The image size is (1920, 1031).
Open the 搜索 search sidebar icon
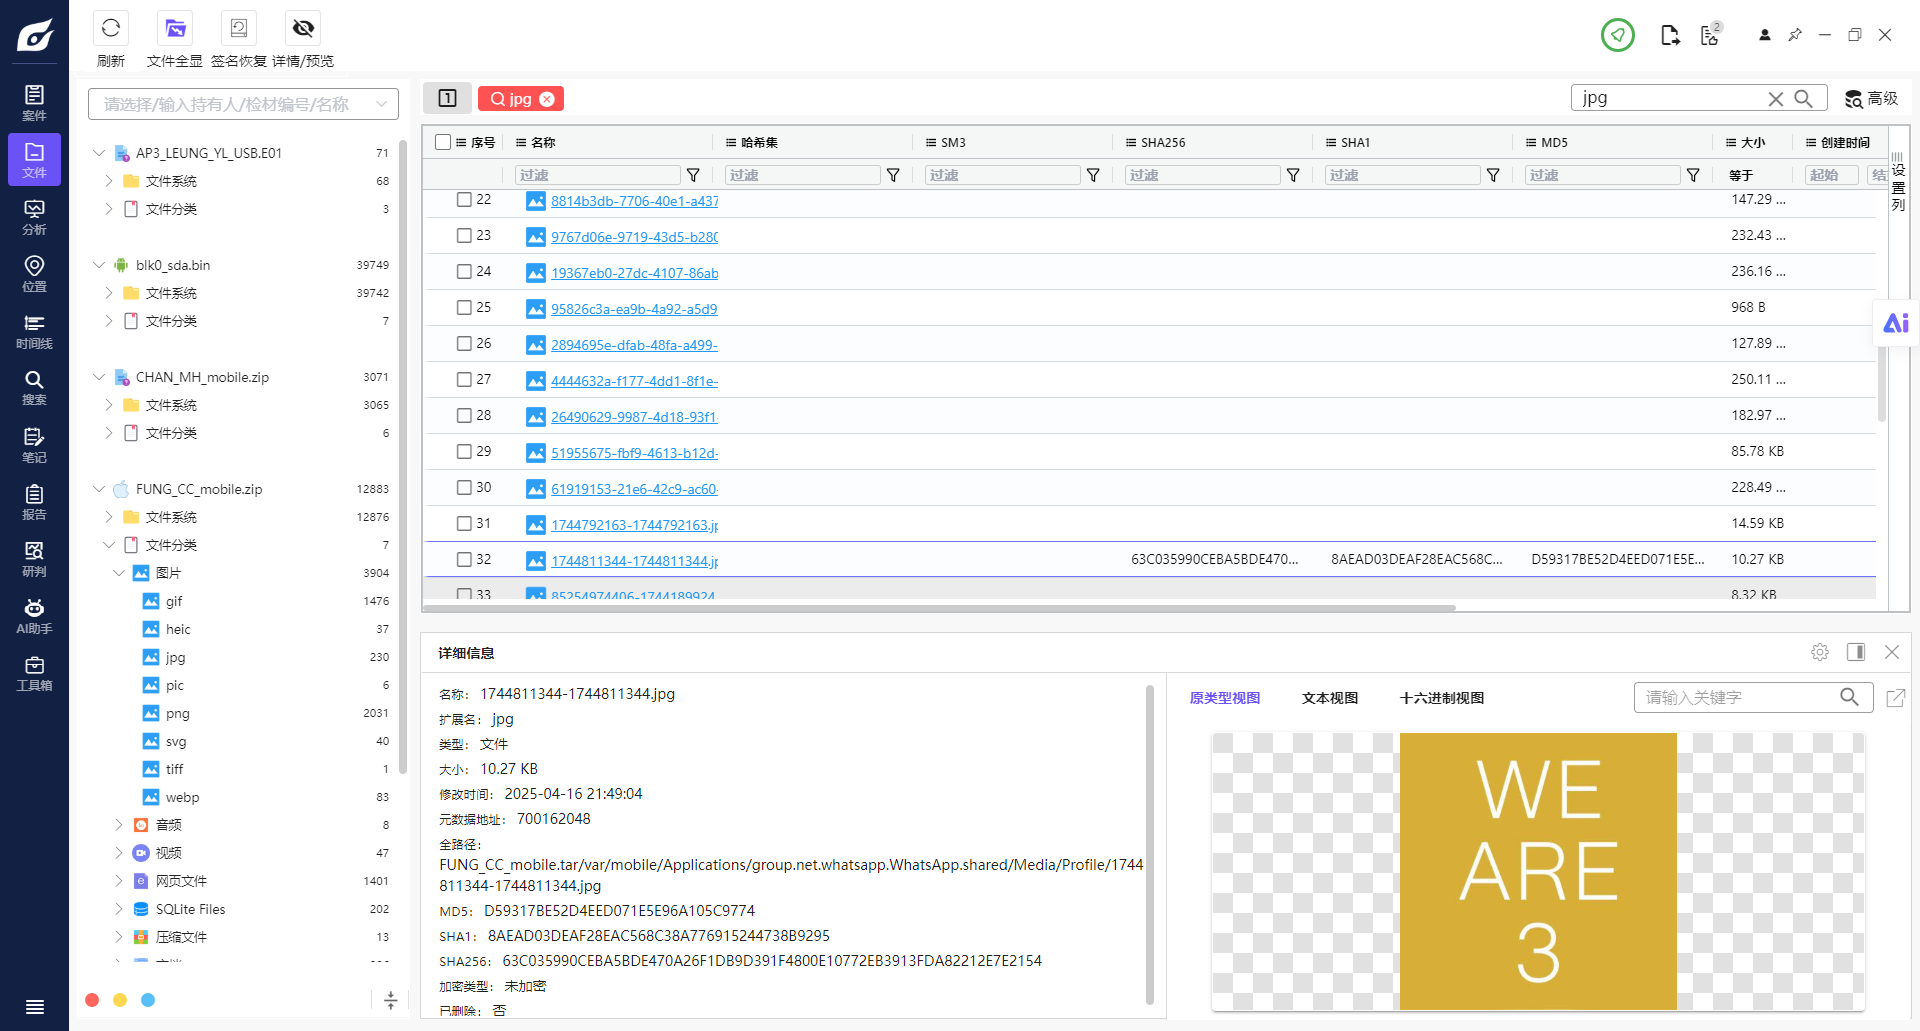34,388
